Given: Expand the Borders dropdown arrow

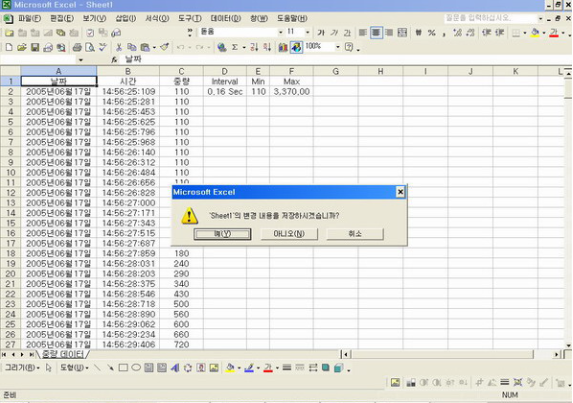Looking at the screenshot, I should [525, 33].
